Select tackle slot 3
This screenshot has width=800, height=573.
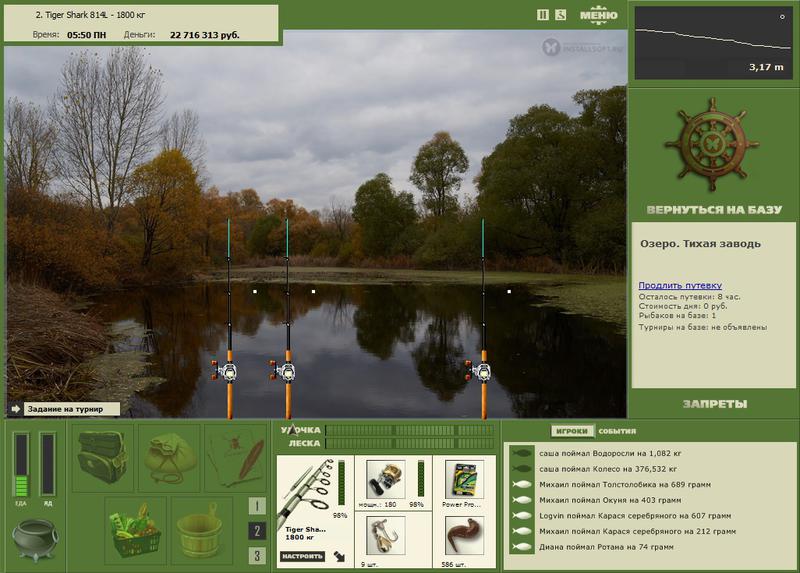point(257,556)
